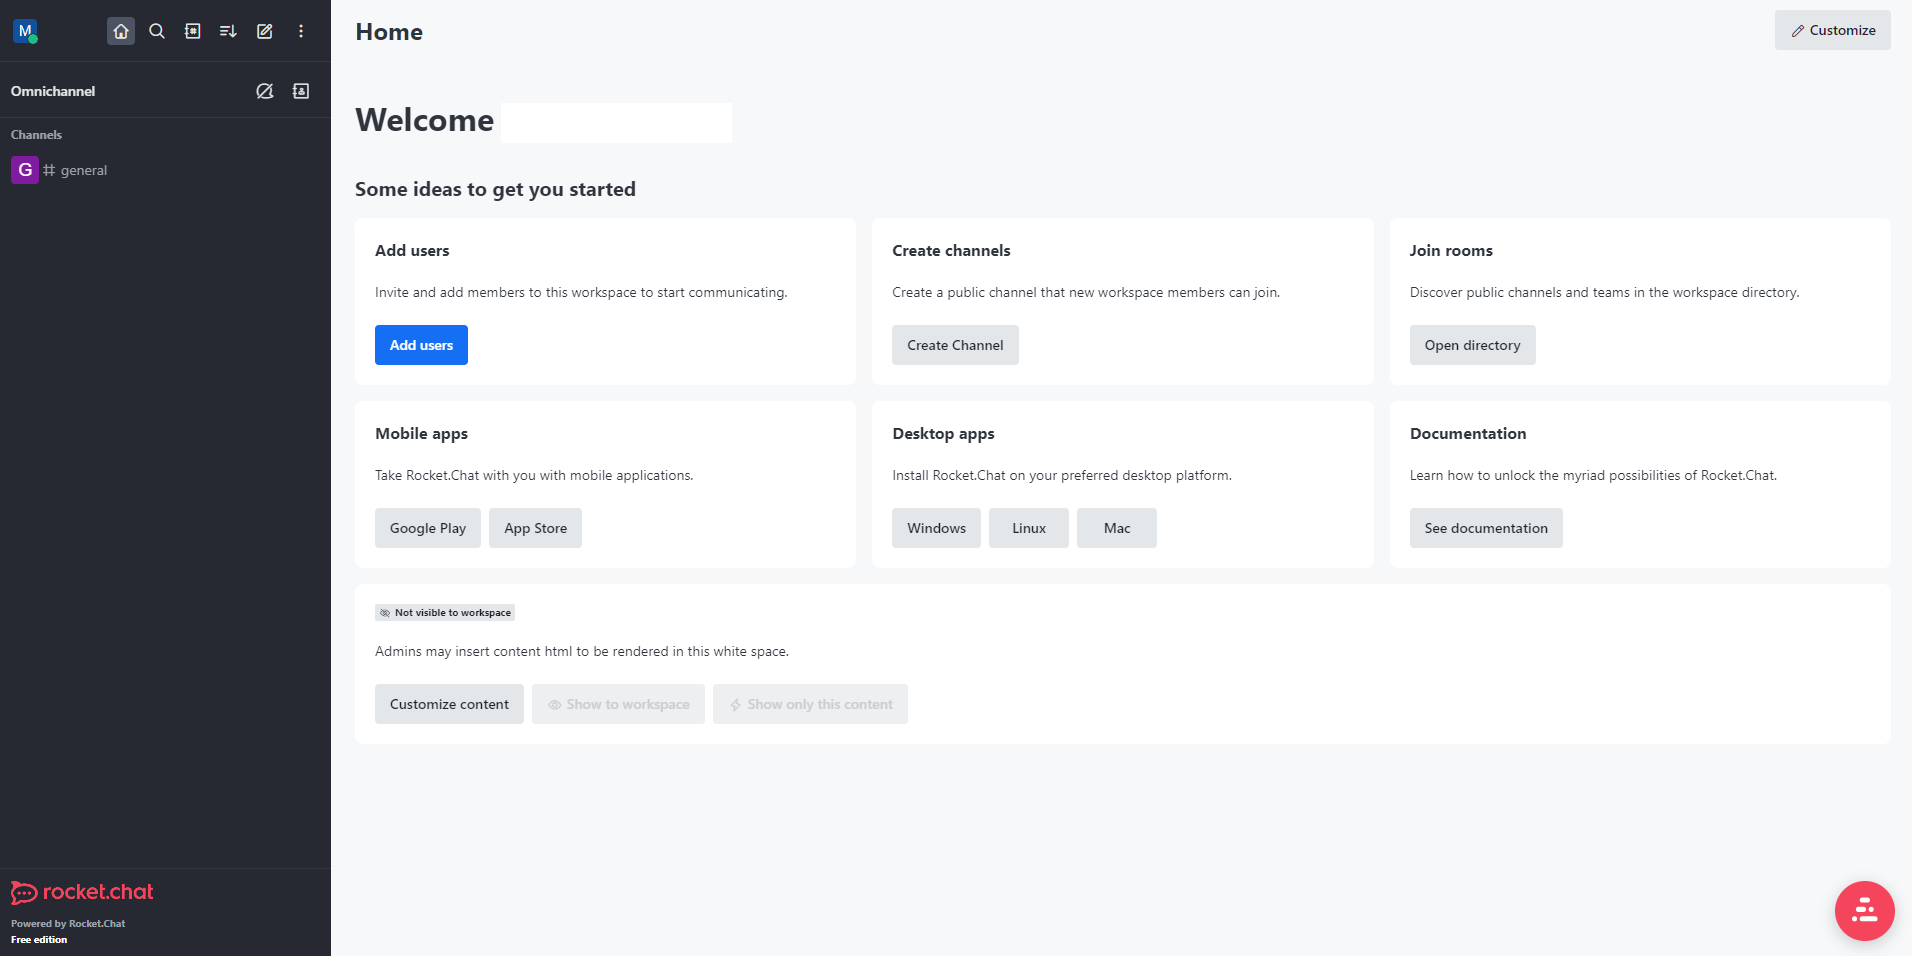1912x956 pixels.
Task: Click the Linux desktop app button
Action: pos(1029,528)
